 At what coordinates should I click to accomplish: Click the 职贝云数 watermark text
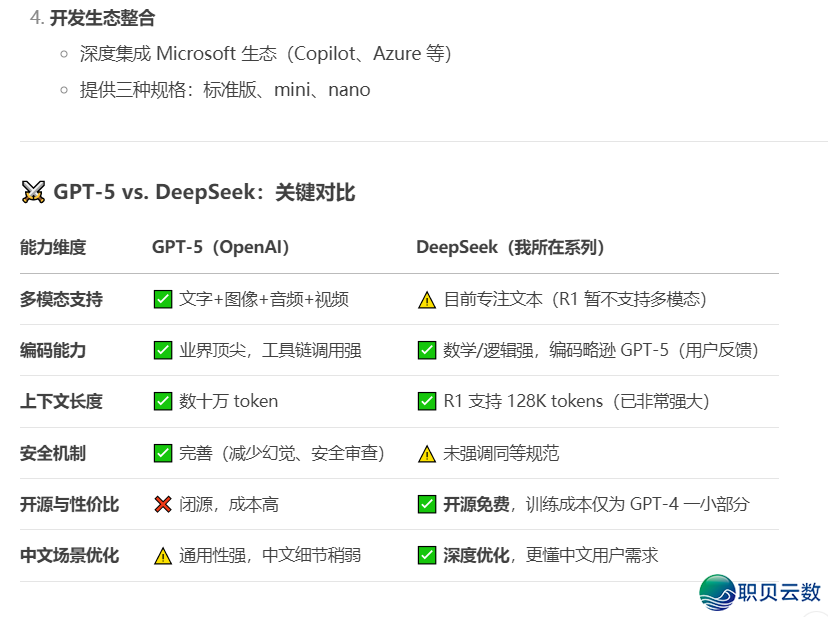tap(779, 592)
